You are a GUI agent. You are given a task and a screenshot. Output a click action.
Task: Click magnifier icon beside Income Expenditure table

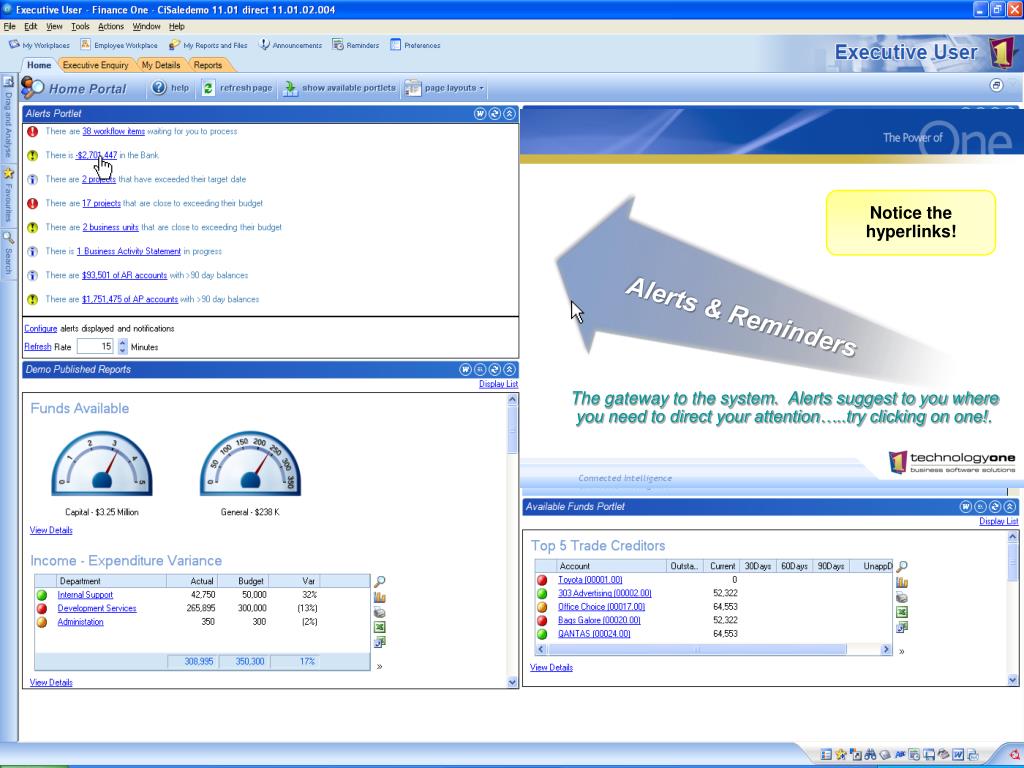[x=379, y=581]
